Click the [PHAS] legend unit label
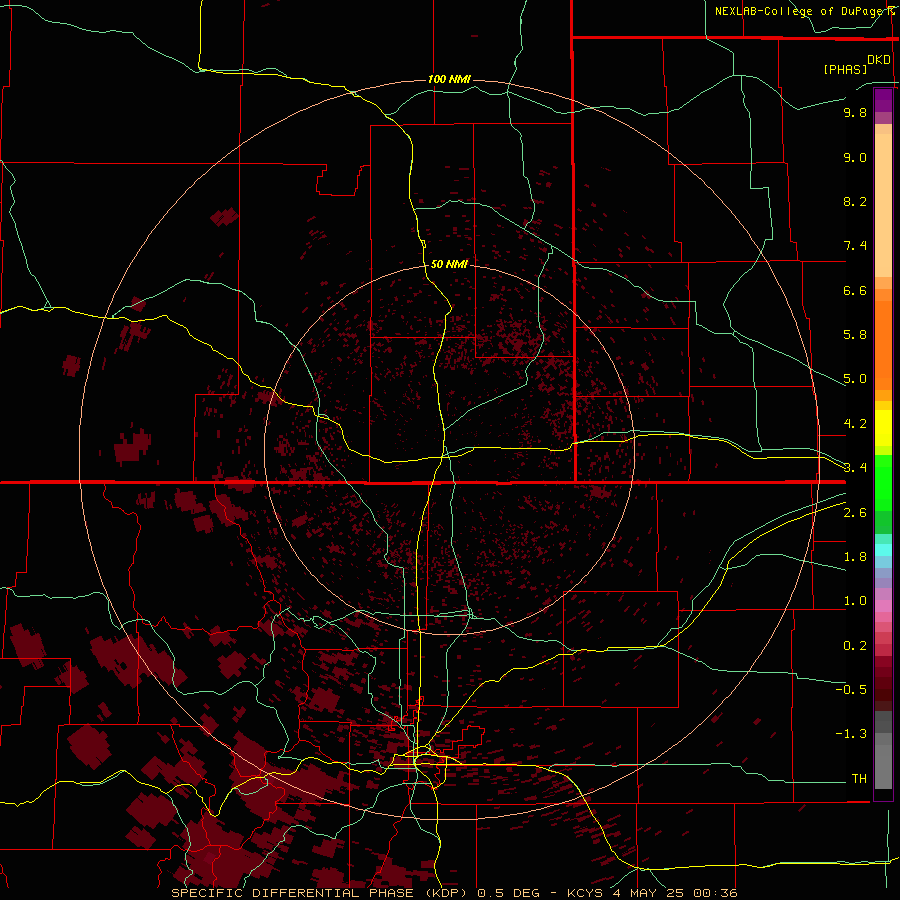The height and width of the screenshot is (900, 900). [x=845, y=69]
